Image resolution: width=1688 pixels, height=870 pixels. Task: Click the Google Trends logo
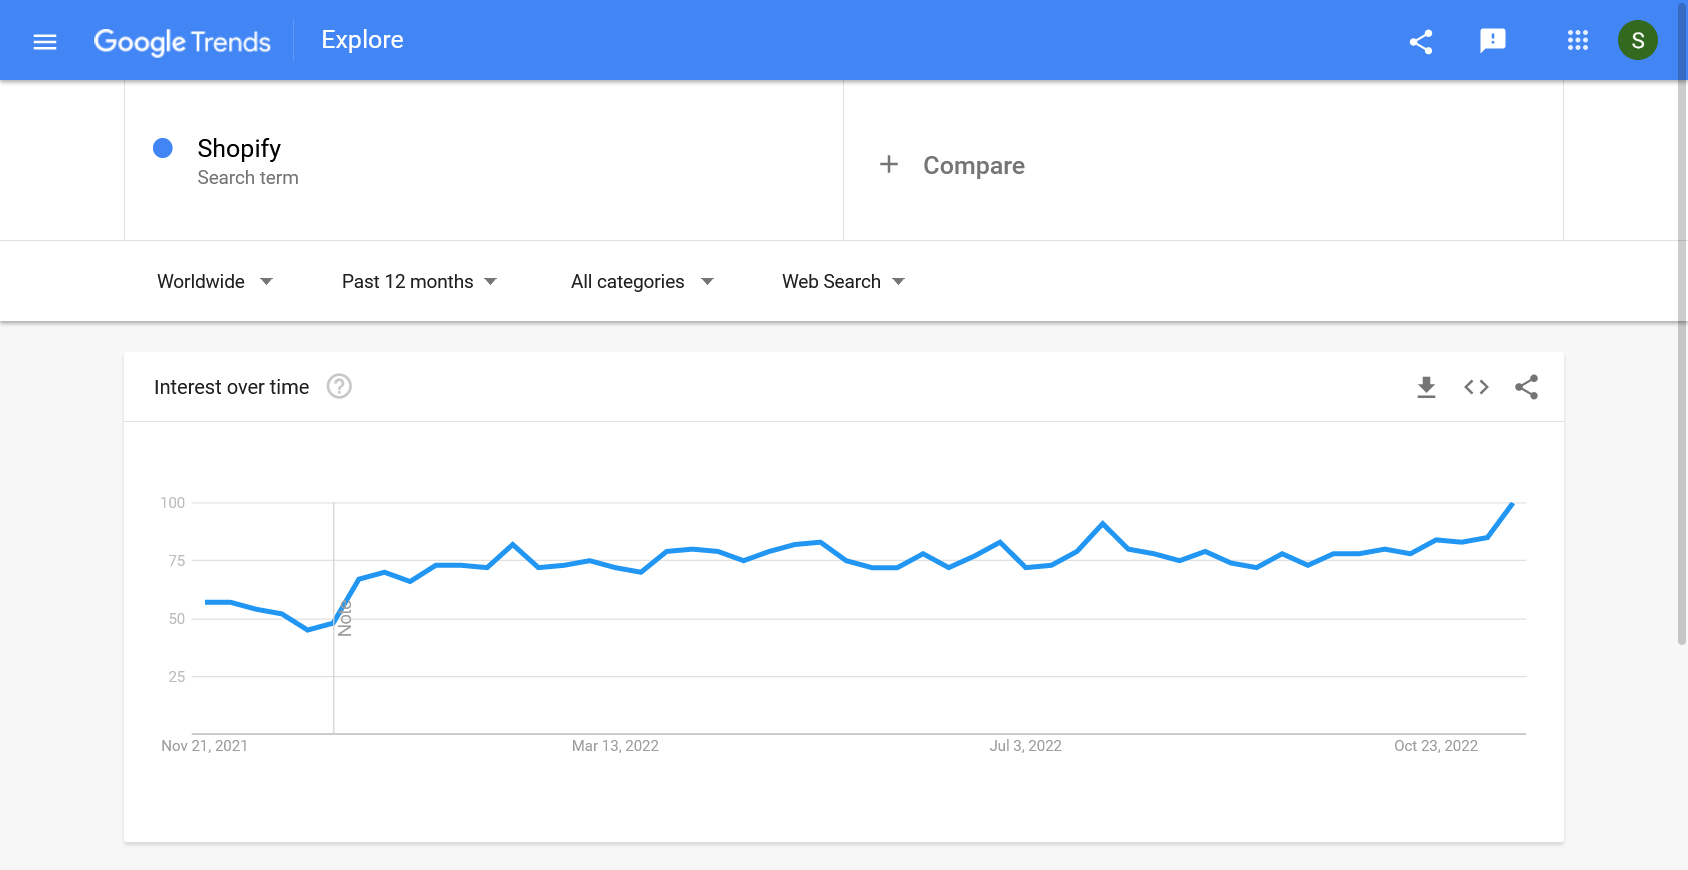[182, 41]
